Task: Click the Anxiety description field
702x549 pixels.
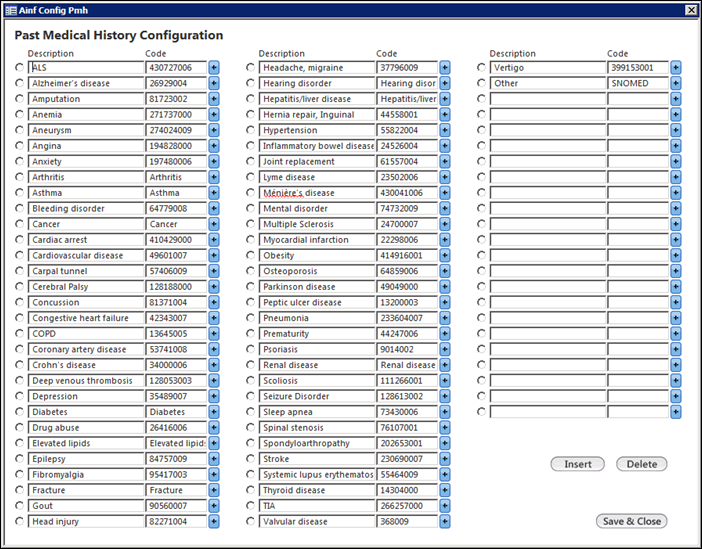Action: (86, 162)
